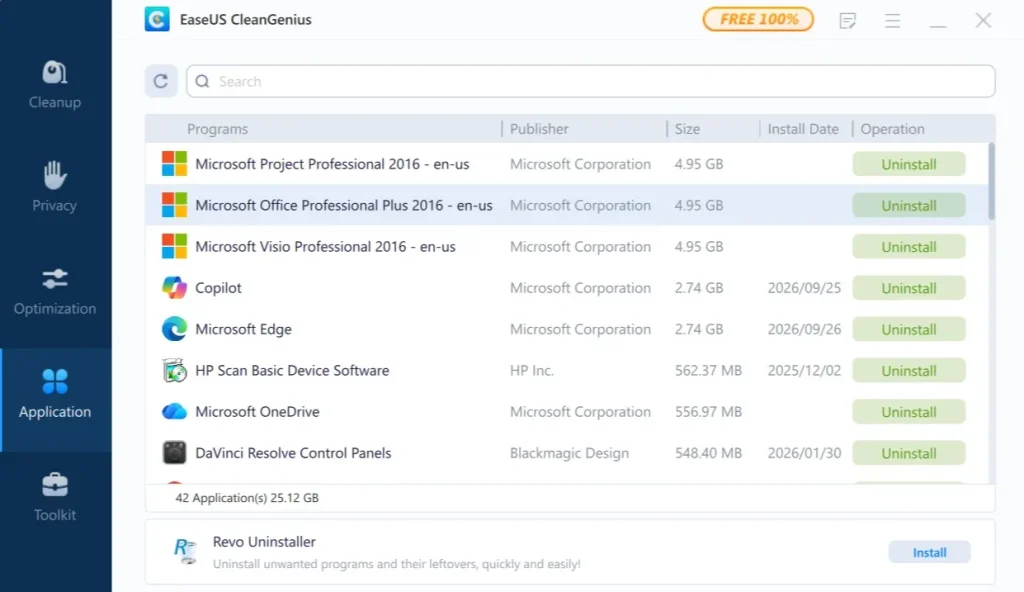The height and width of the screenshot is (592, 1024).
Task: Click the EaseUS CleanGenius logo icon
Action: coord(157,20)
